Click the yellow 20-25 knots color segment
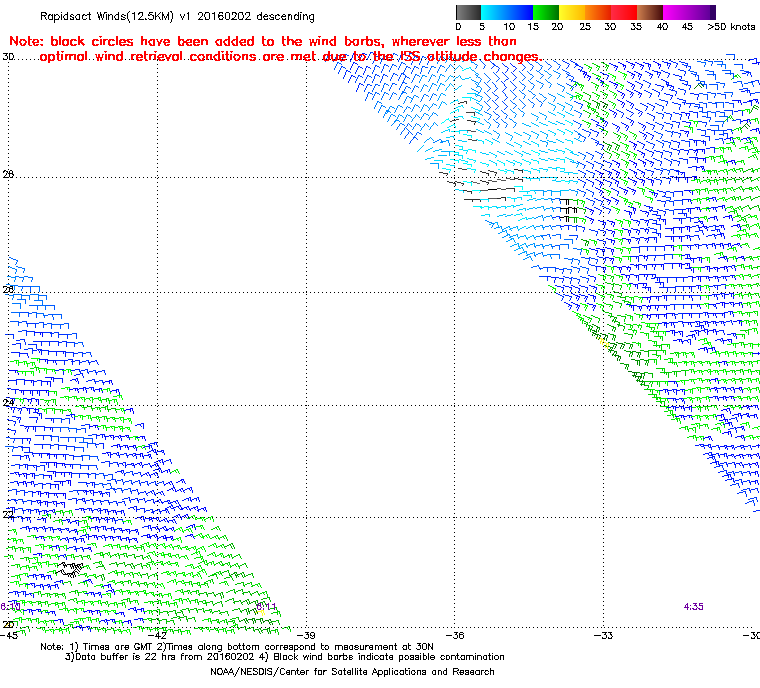The image size is (760, 688). [572, 12]
